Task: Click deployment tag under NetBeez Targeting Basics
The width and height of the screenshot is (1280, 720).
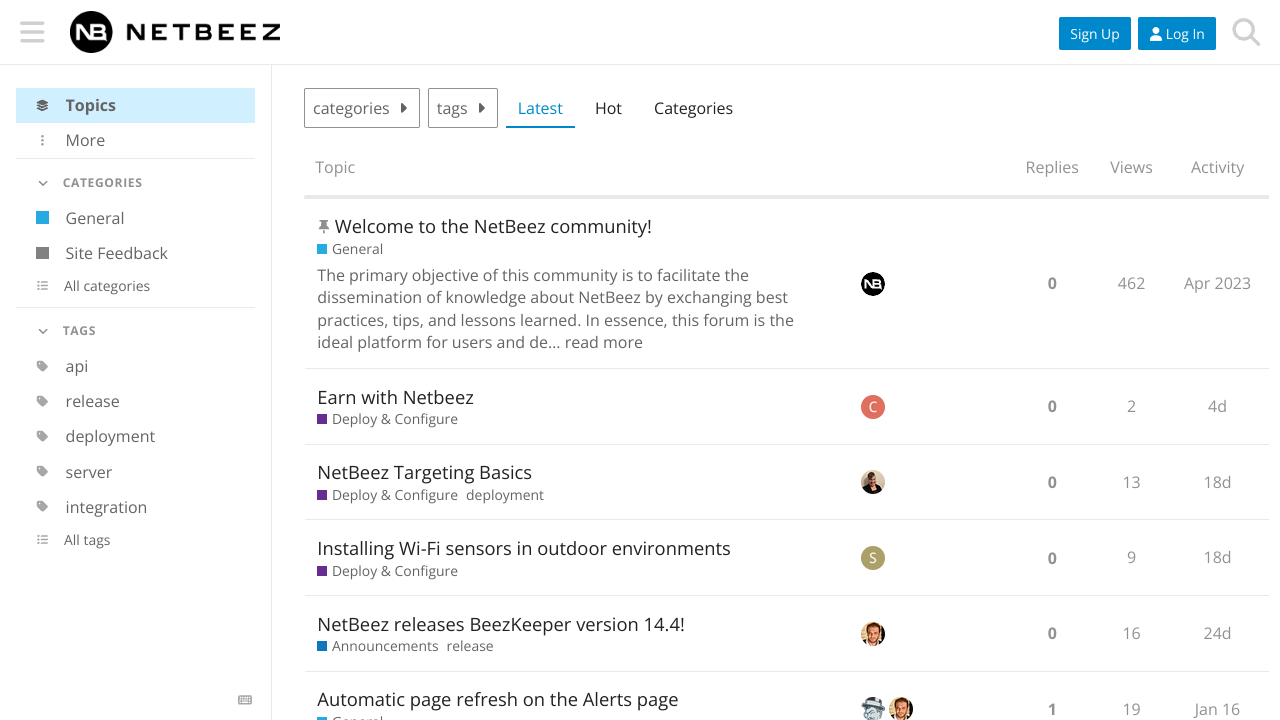Action: click(x=505, y=495)
